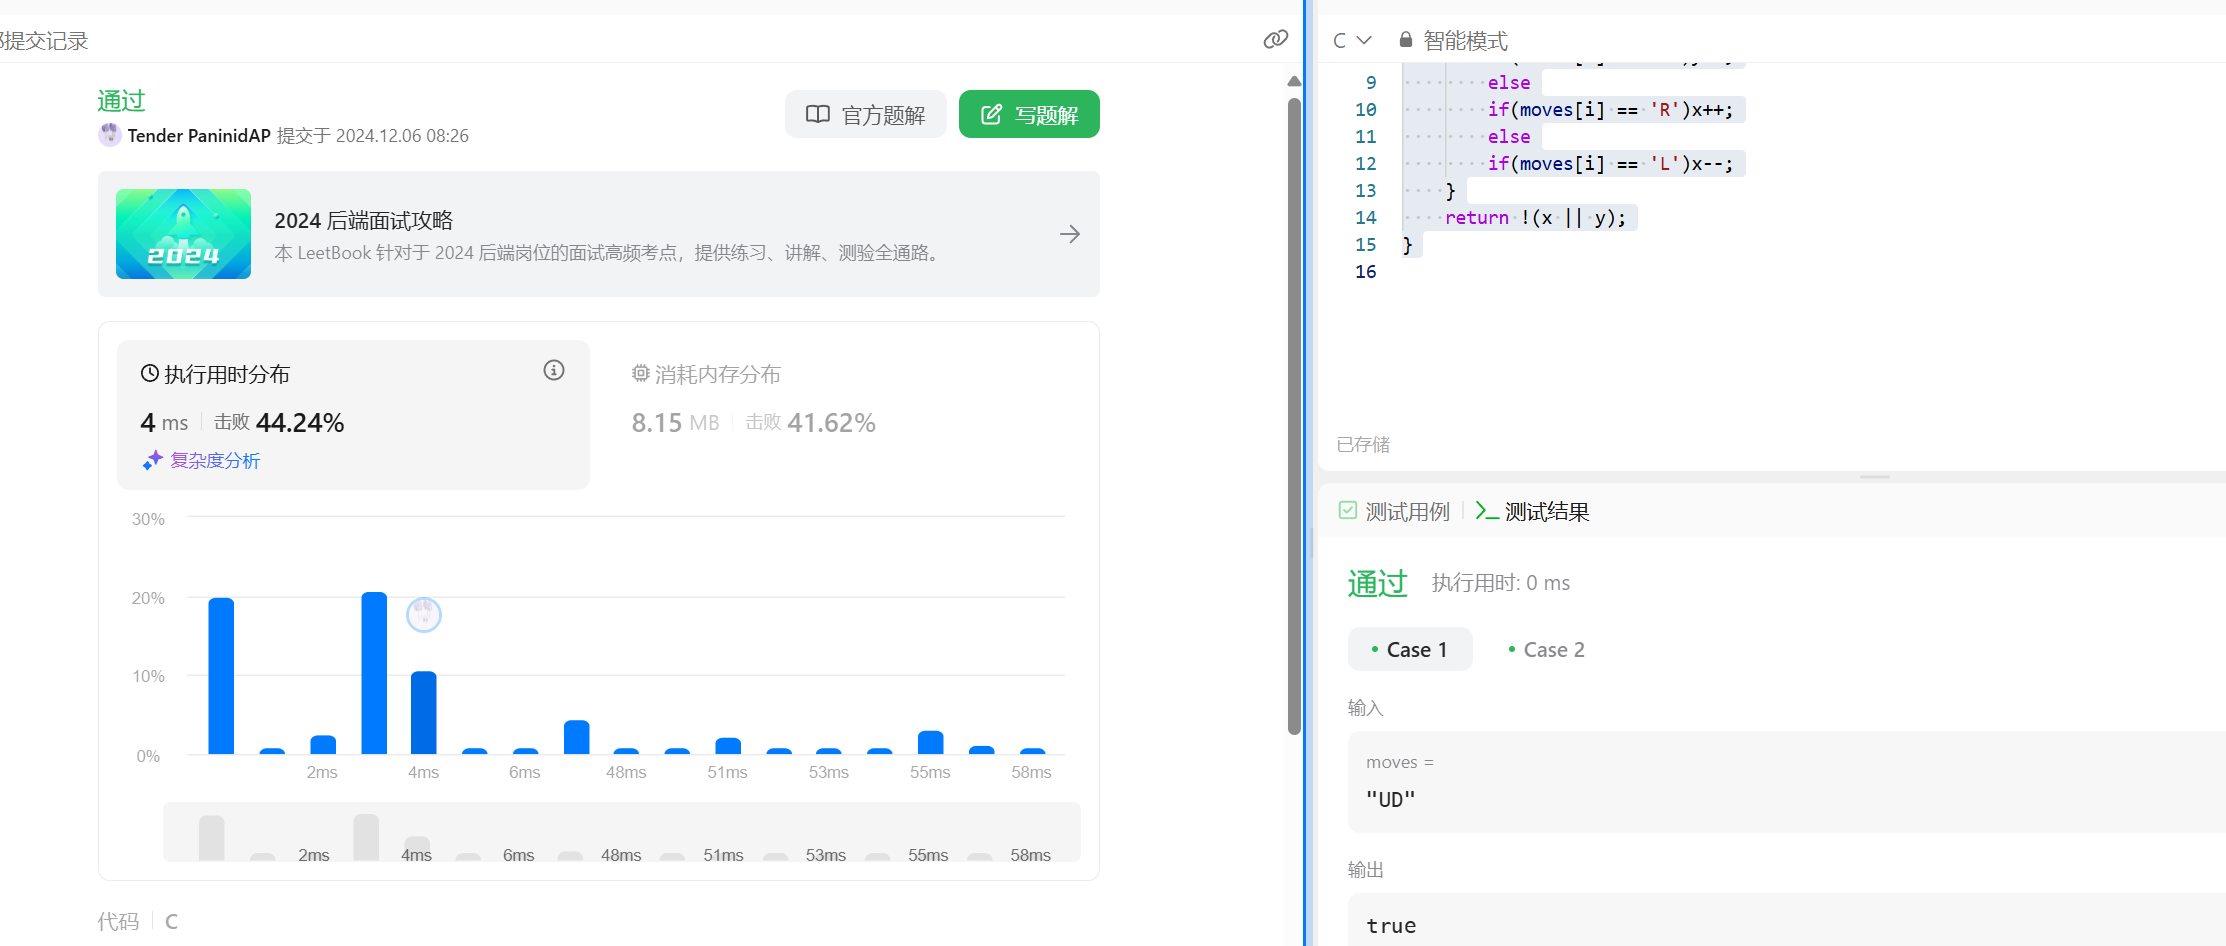Open the C language dropdown
The image size is (2226, 946).
pos(1351,40)
